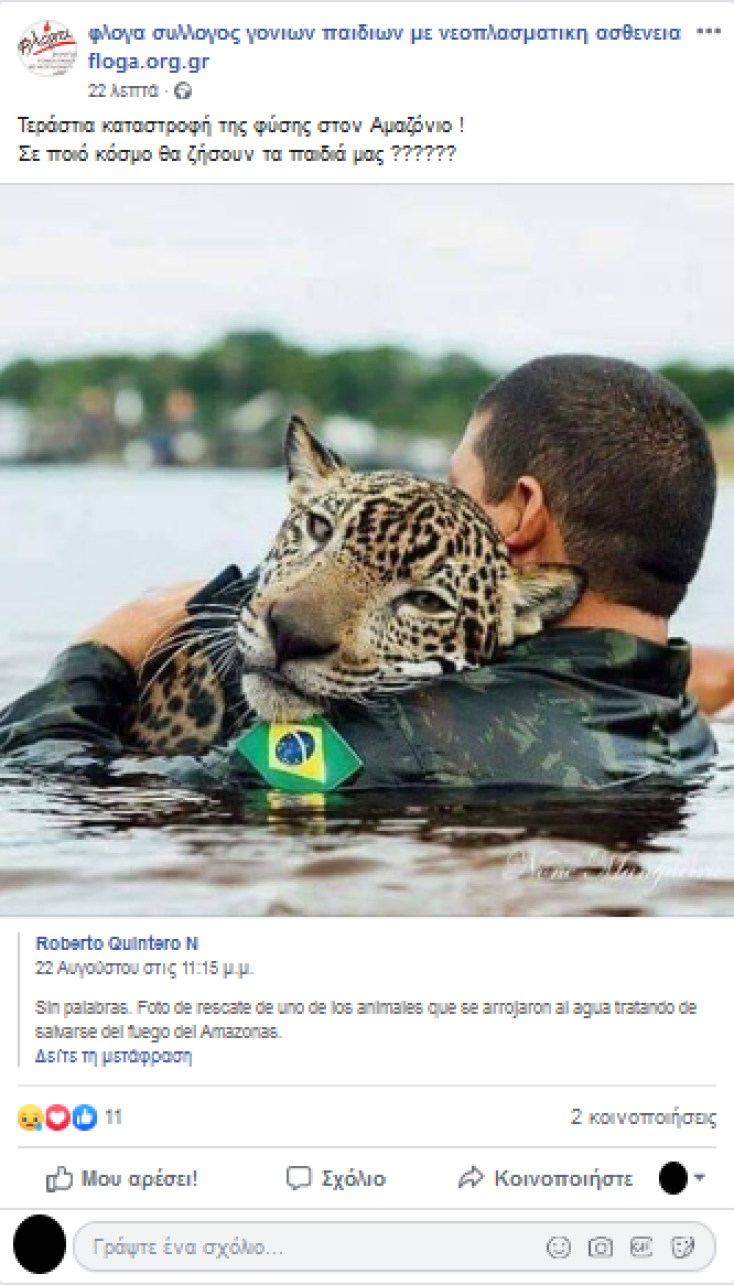Viewport: 734px width, 1285px height.
Task: Open the floga.org.gr page name link
Action: click(149, 61)
